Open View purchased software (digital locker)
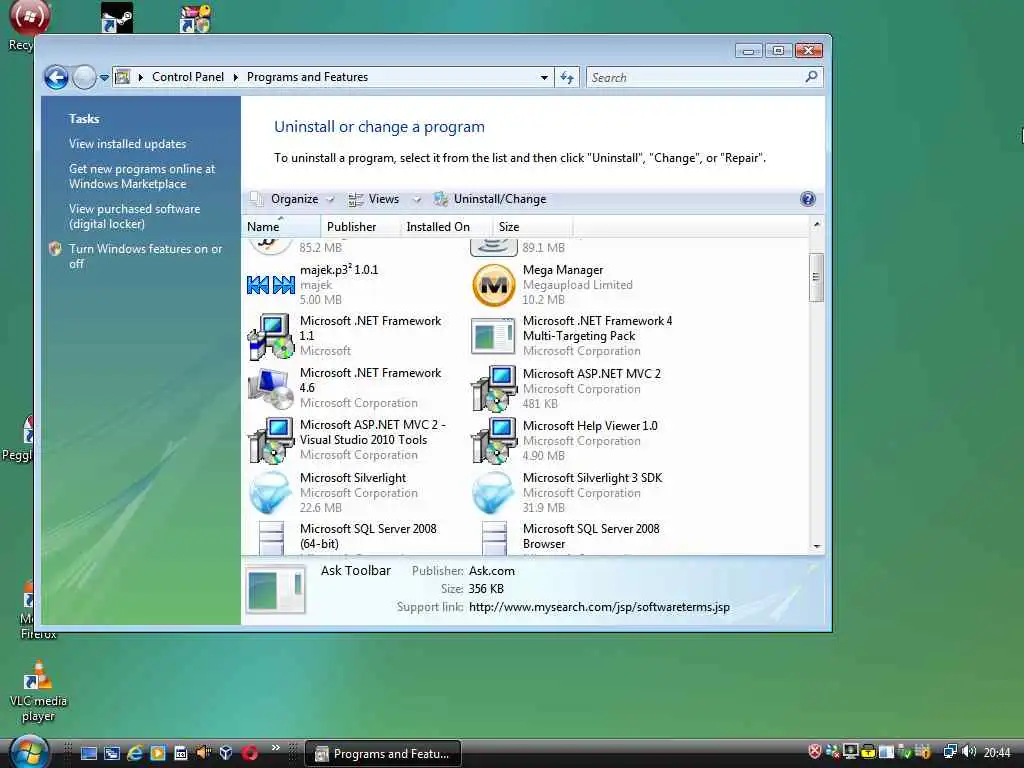 135,216
